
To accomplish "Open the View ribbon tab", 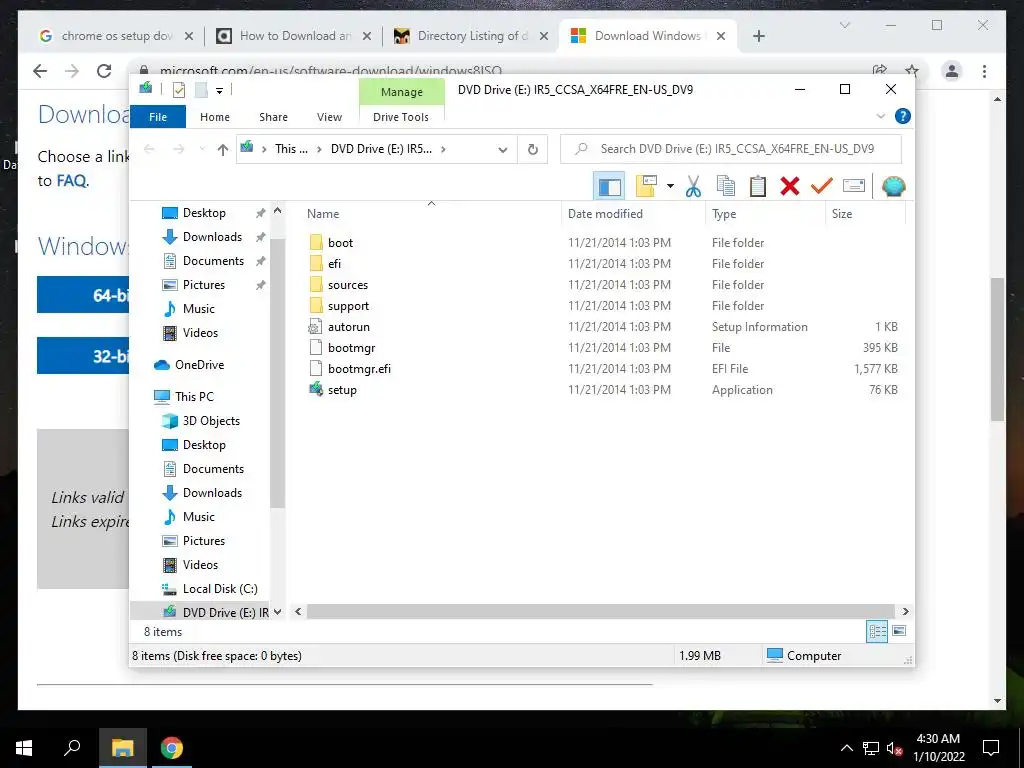I will tap(329, 117).
